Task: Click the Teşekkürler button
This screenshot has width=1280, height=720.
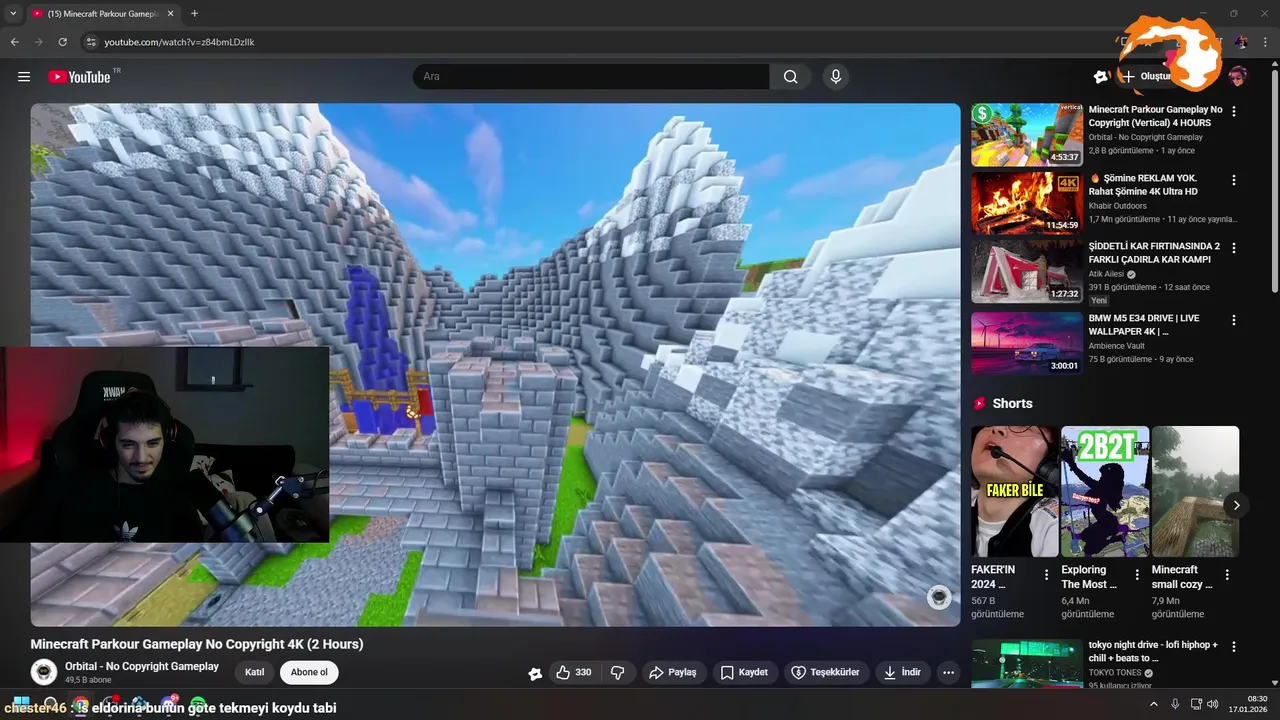Action: [826, 673]
